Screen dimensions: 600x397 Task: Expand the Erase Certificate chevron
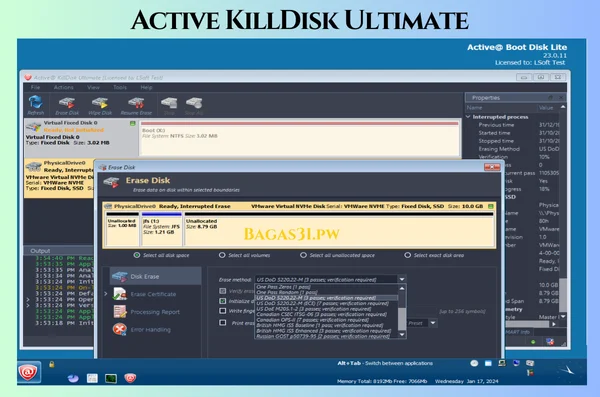coord(106,294)
